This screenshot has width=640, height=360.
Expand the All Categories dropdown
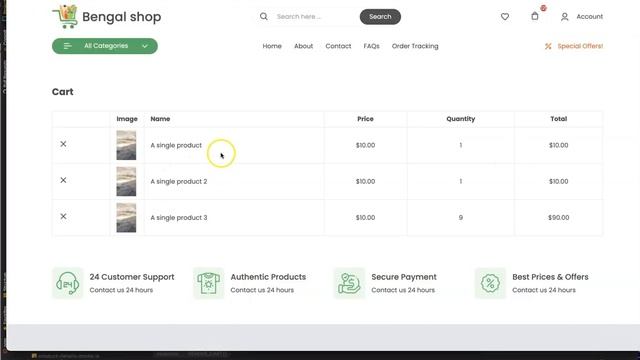105,46
